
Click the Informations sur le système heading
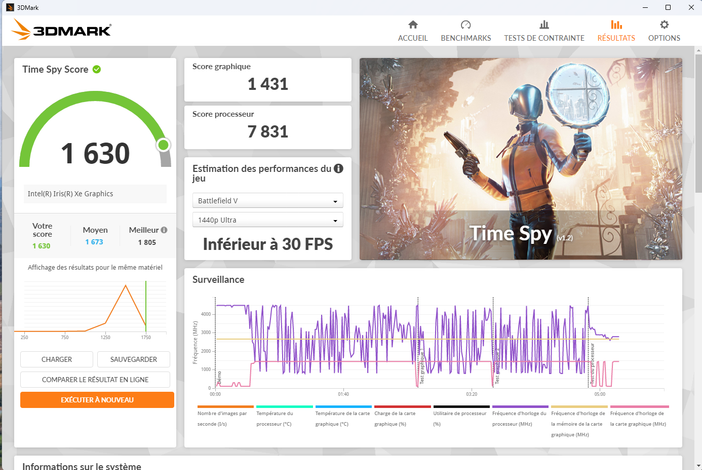pyautogui.click(x=81, y=466)
